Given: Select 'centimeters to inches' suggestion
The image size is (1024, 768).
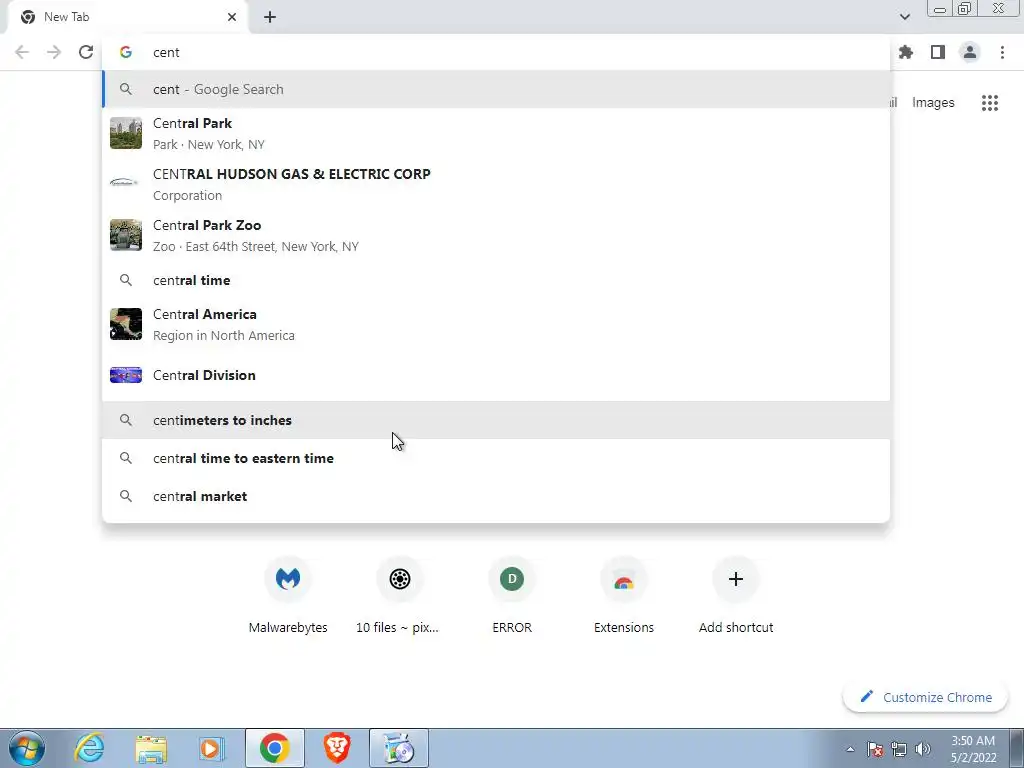Looking at the screenshot, I should pyautogui.click(x=496, y=420).
